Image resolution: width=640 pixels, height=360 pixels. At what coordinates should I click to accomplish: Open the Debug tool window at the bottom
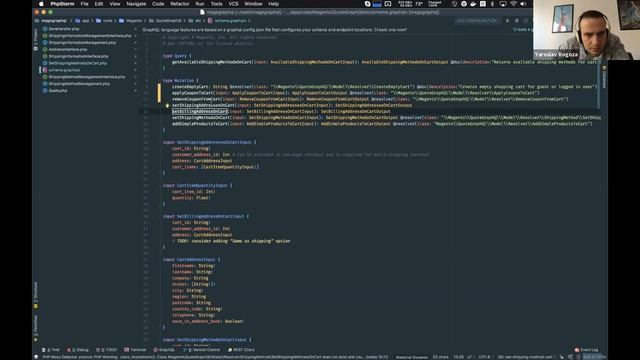[78, 350]
